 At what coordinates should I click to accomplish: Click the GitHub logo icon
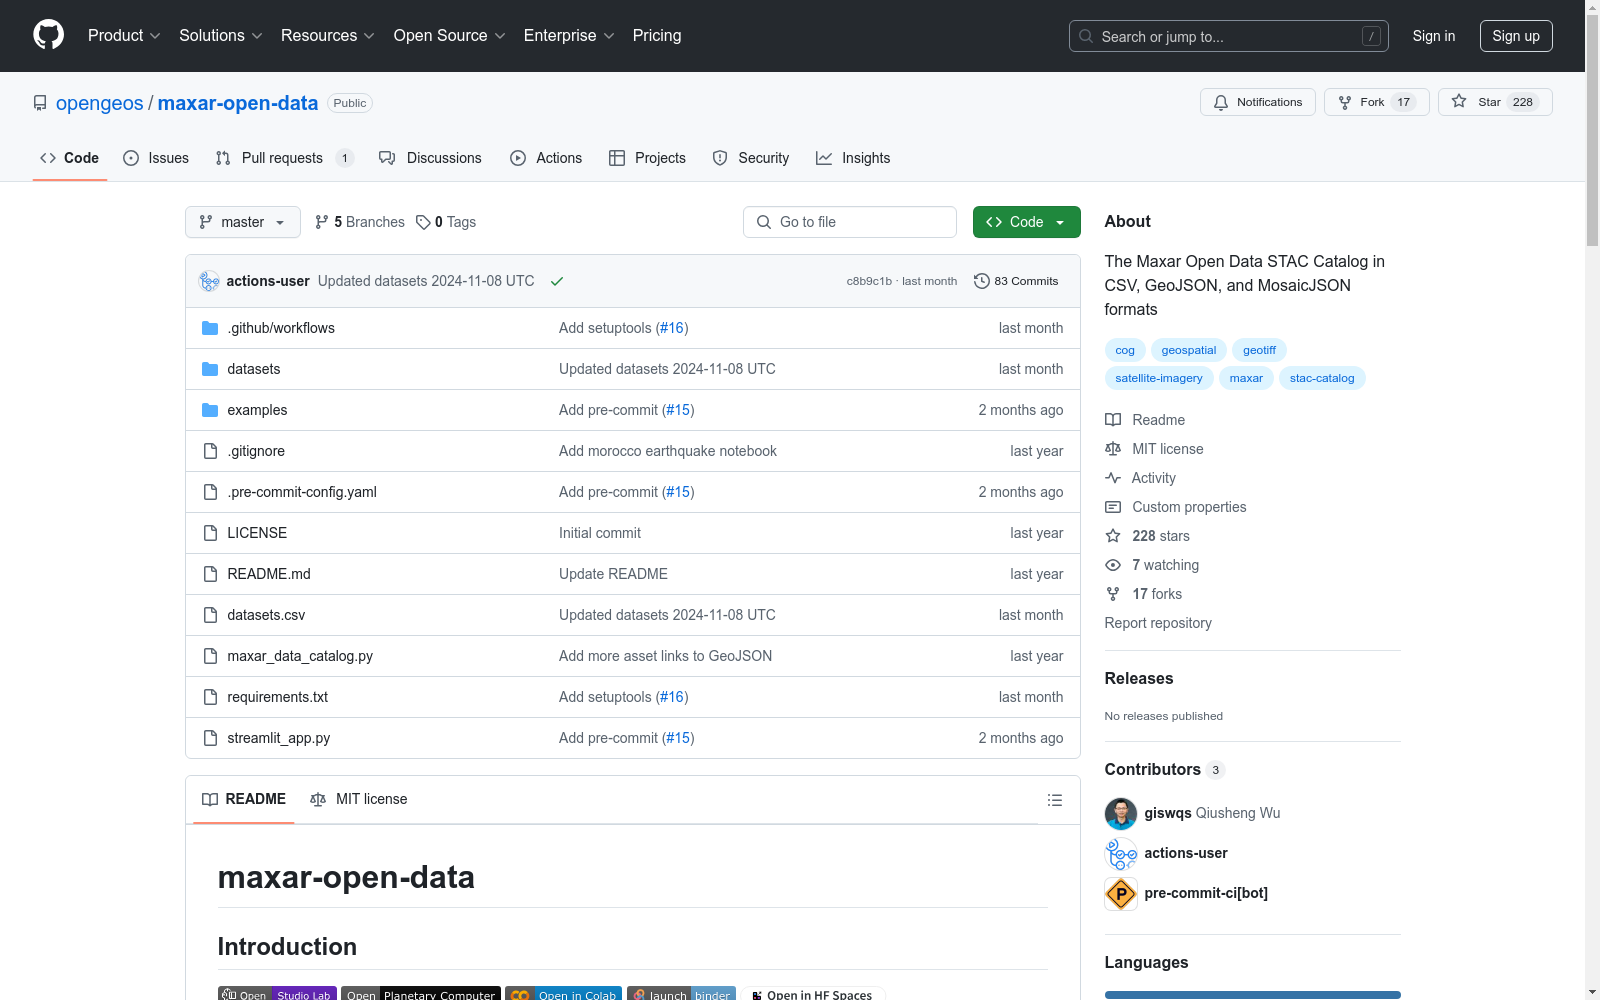pos(48,35)
